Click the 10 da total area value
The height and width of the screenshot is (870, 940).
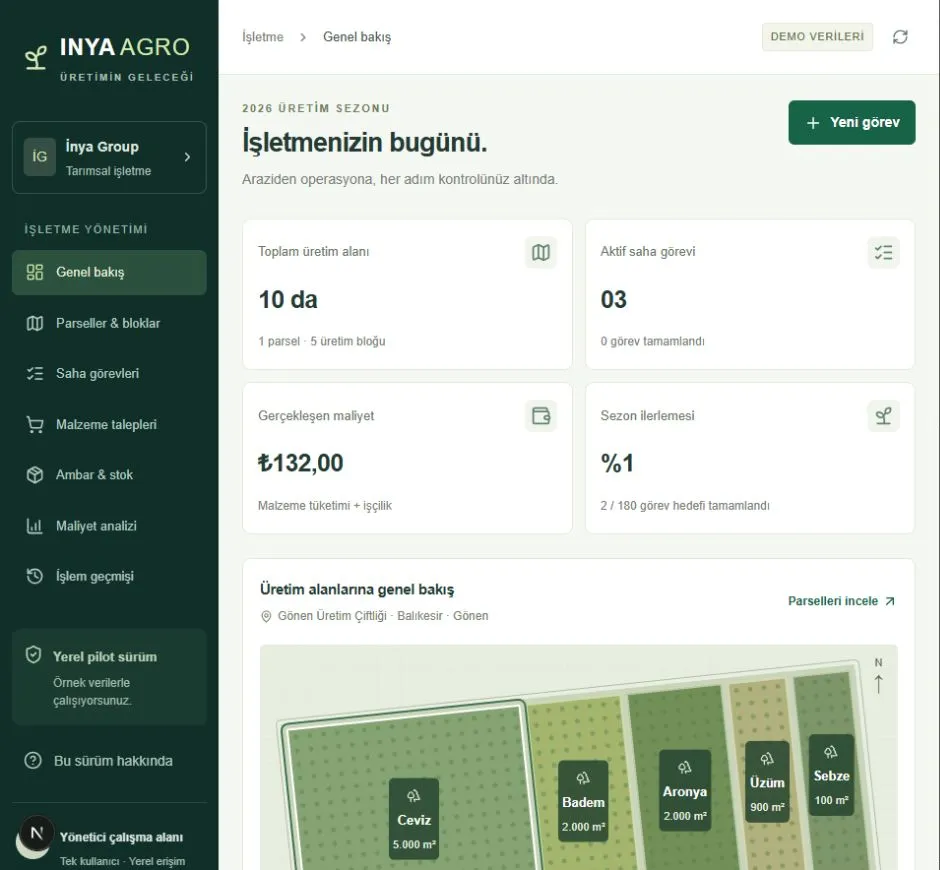(288, 300)
